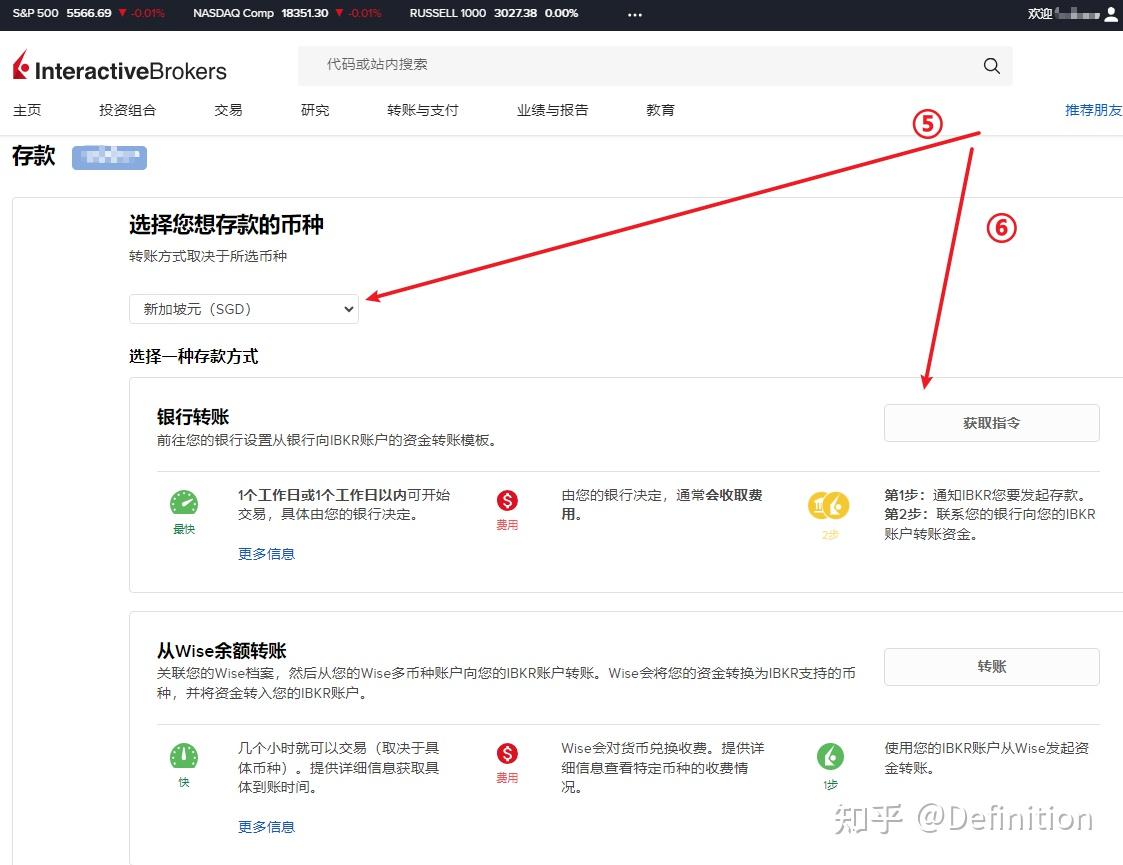1123x865 pixels.
Task: Open the bank transfer 更多信息 link
Action: tap(266, 553)
